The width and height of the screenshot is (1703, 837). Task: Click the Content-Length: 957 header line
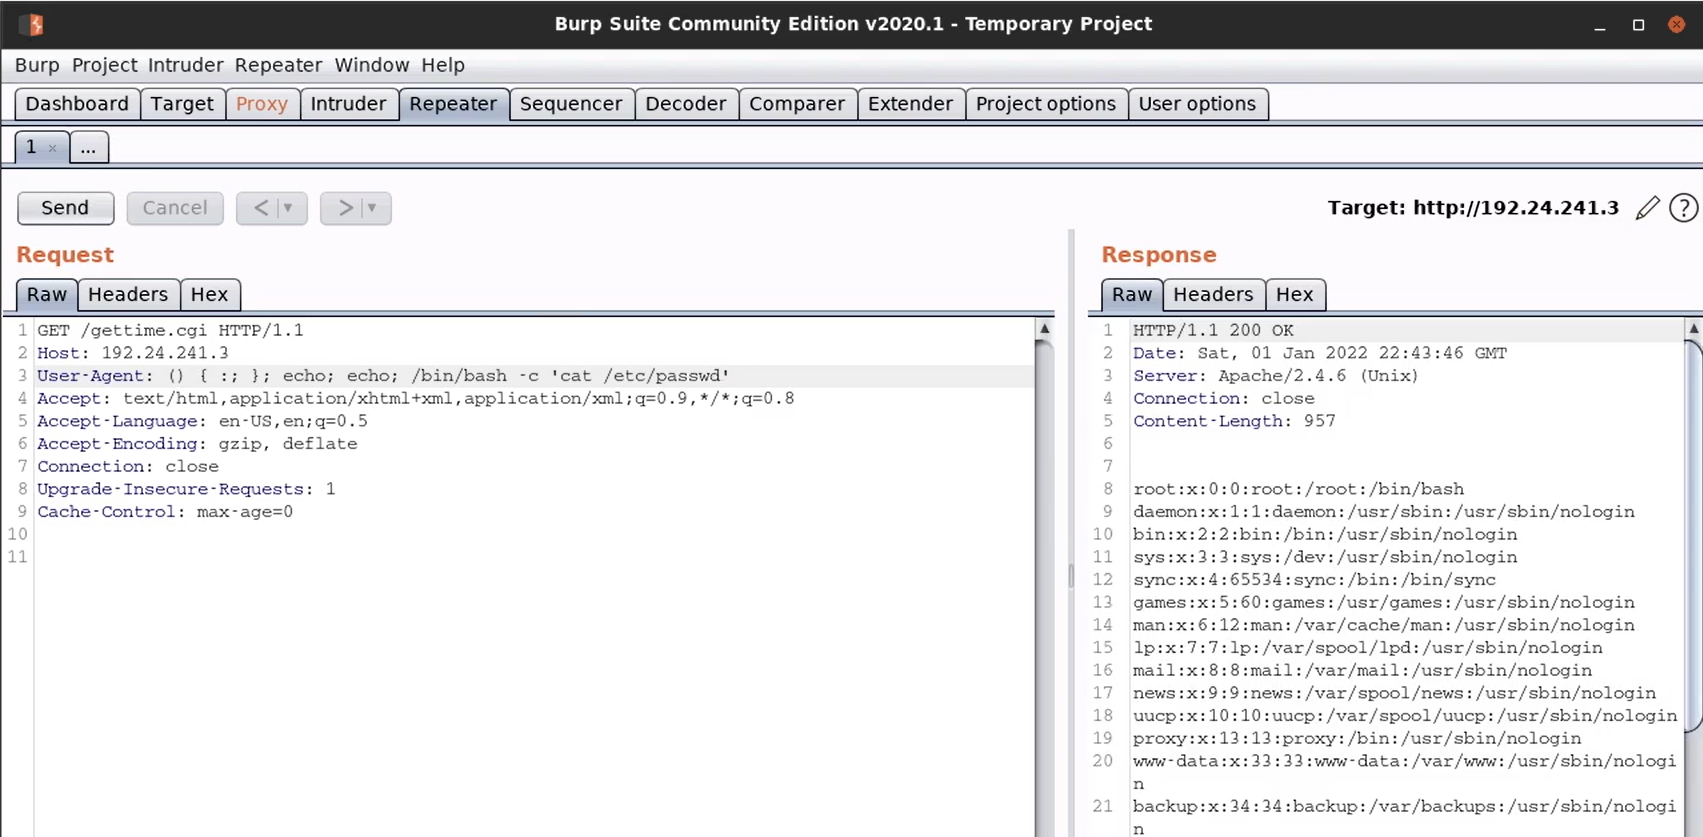[1234, 421]
